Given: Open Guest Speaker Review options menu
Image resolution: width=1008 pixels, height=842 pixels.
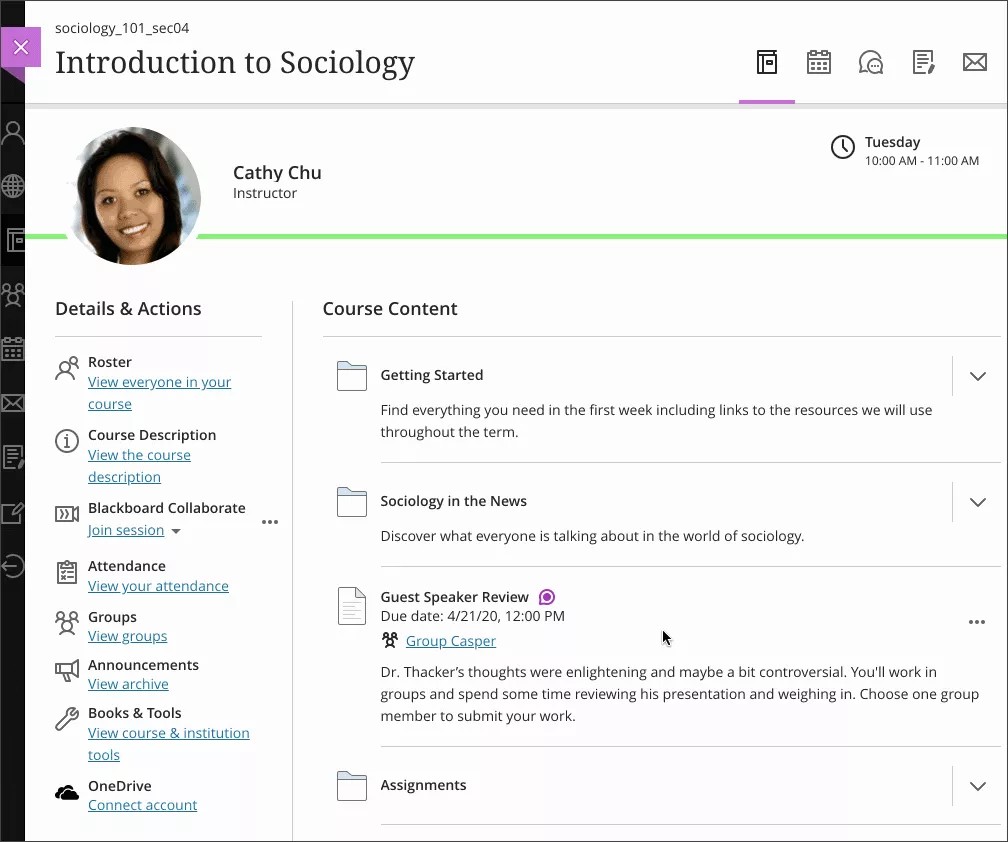Looking at the screenshot, I should [977, 621].
